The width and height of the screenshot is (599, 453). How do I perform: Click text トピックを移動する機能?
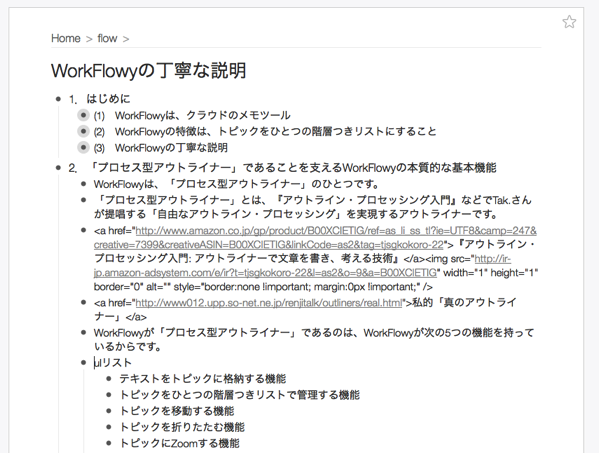click(177, 411)
